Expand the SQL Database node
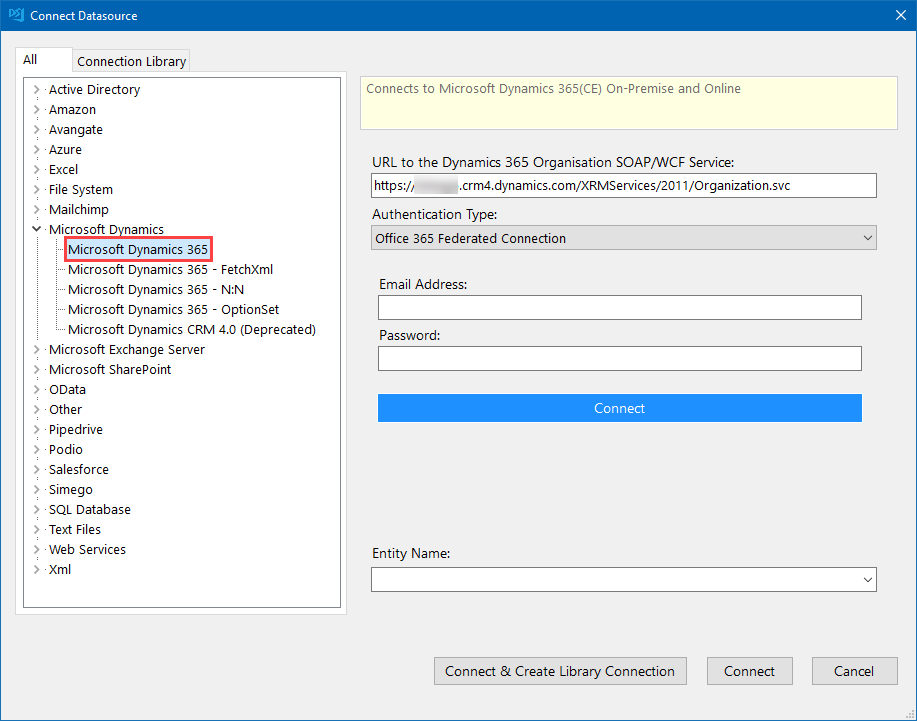 36,509
